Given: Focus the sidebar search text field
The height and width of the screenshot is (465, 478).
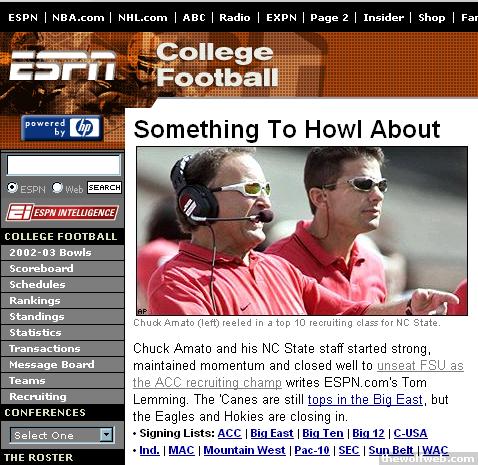Looking at the screenshot, I should (63, 165).
